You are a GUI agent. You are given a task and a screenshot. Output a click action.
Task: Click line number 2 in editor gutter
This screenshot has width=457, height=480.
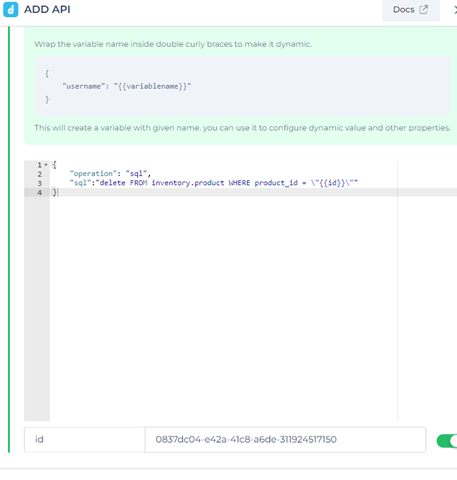coord(40,174)
